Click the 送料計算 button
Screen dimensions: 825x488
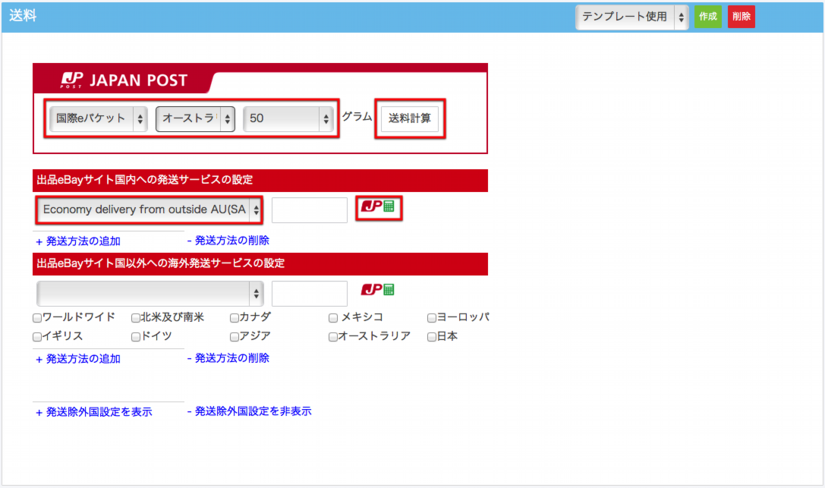coord(409,118)
